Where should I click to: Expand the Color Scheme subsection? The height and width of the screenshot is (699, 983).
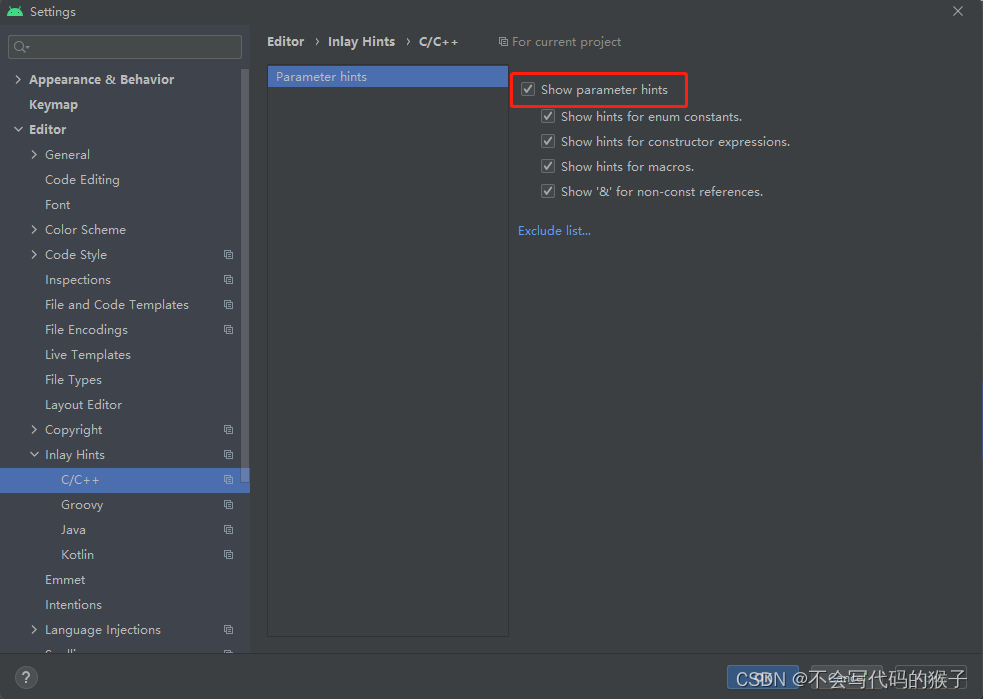pyautogui.click(x=34, y=229)
